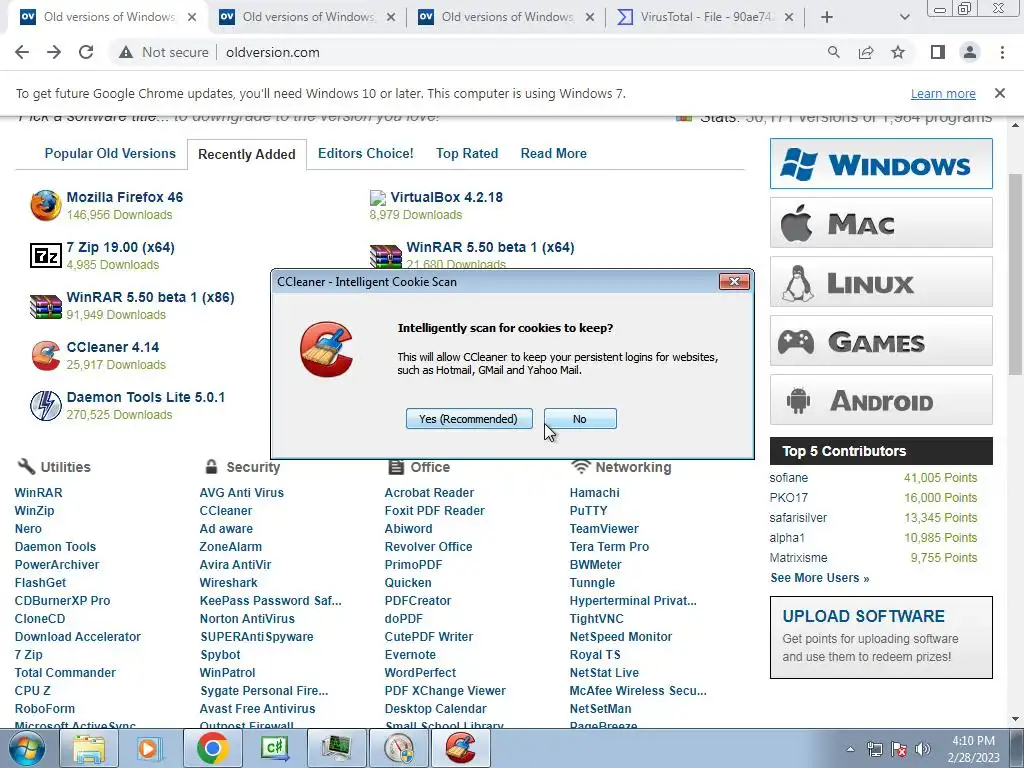Viewport: 1024px width, 768px height.
Task: Show hidden system tray icons
Action: [850, 749]
